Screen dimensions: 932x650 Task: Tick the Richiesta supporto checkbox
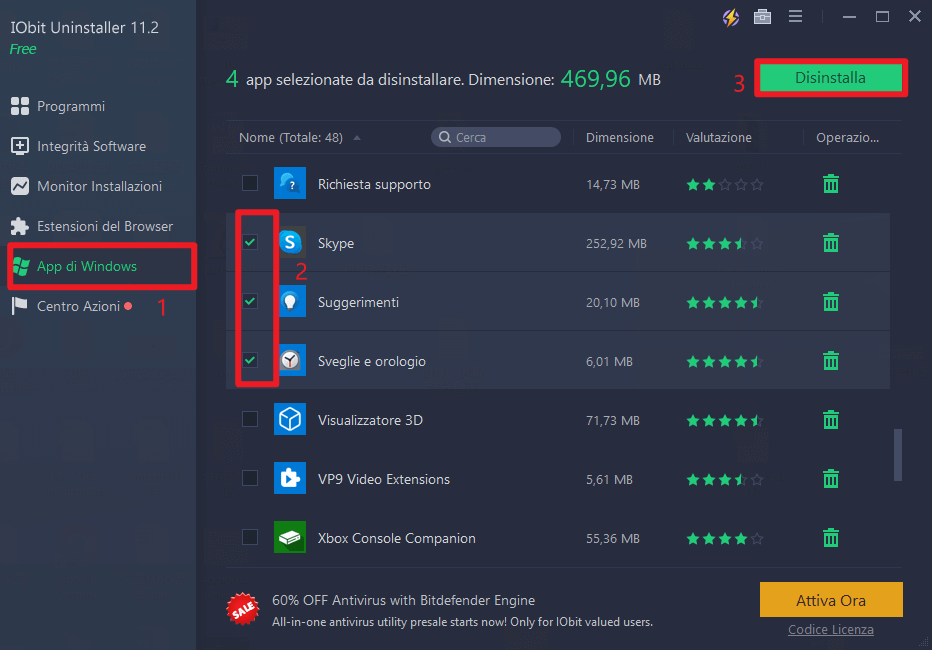pos(250,183)
